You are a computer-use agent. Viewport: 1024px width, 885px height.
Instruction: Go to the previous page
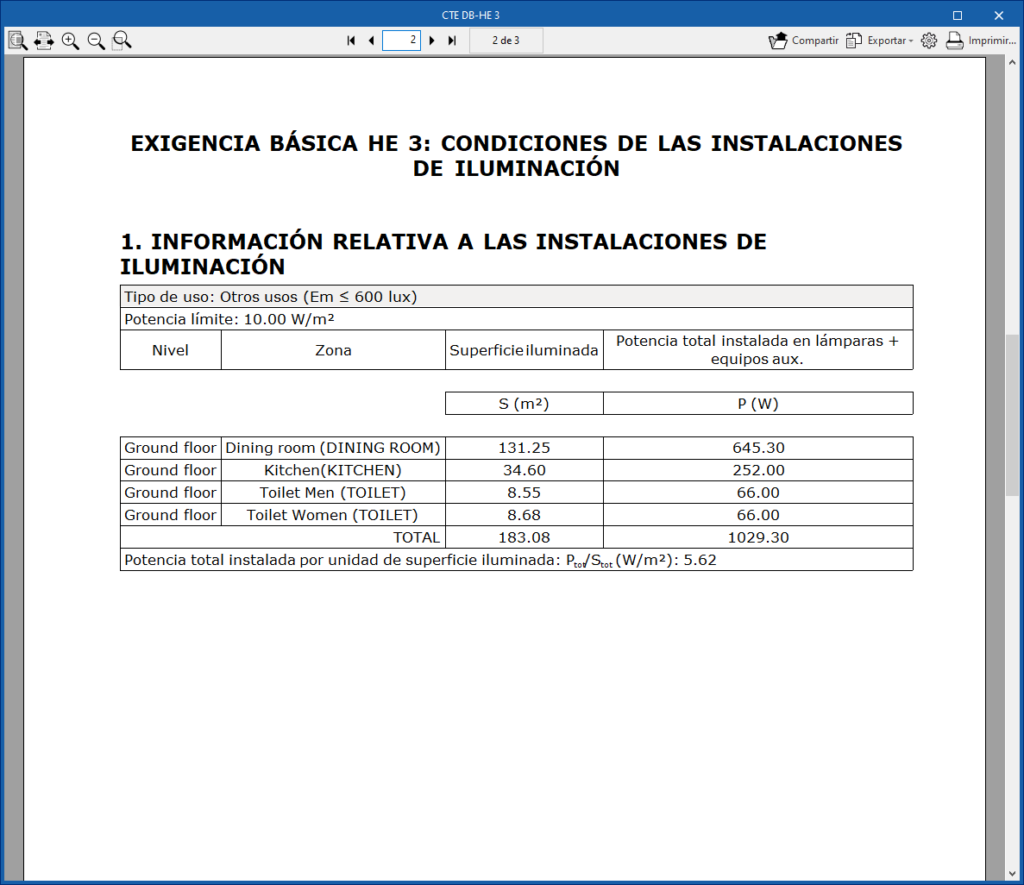[372, 40]
